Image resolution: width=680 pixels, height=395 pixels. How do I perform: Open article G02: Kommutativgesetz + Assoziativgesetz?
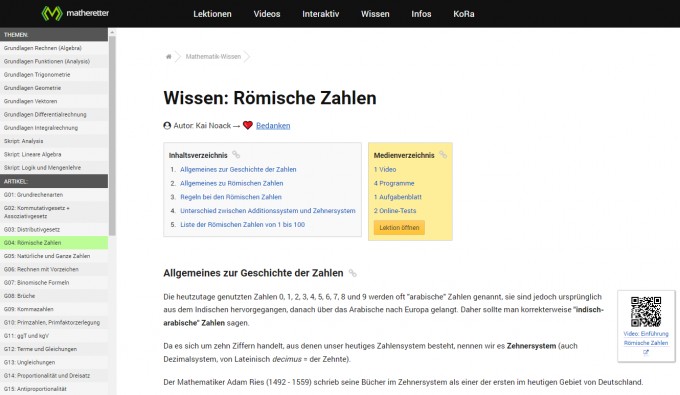click(x=54, y=212)
